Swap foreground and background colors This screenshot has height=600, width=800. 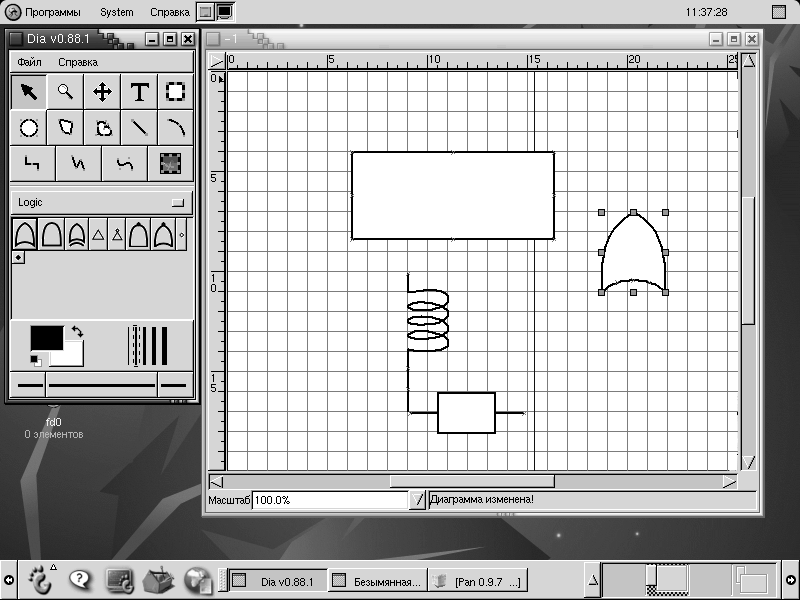(77, 332)
